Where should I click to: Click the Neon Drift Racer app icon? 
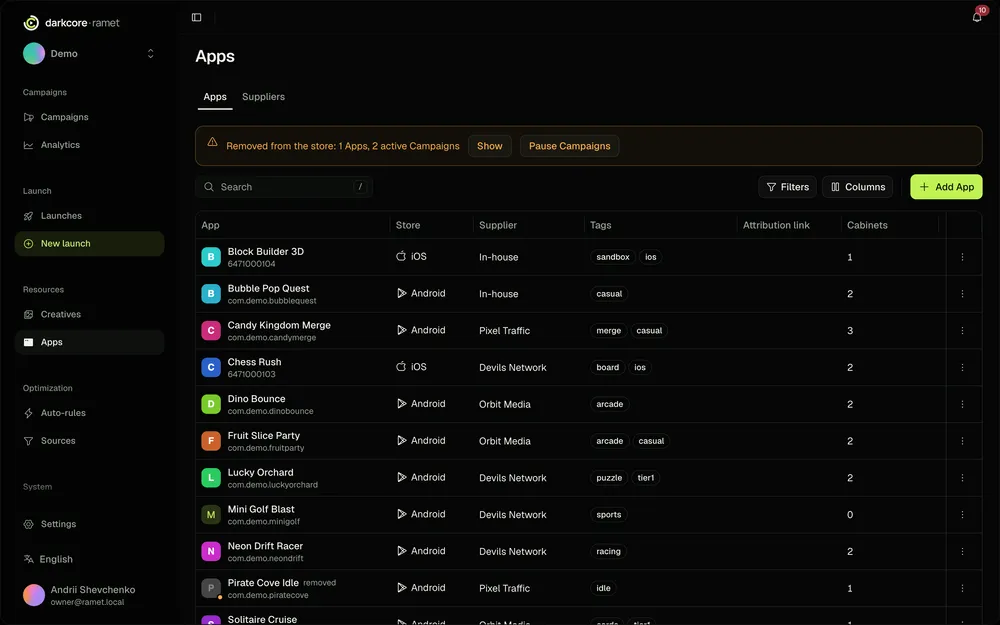click(211, 552)
